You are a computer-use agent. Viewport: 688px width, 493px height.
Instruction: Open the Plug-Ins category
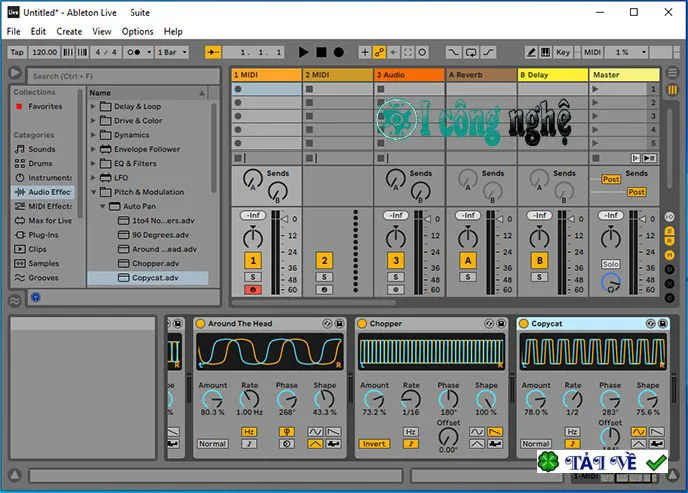[x=43, y=235]
